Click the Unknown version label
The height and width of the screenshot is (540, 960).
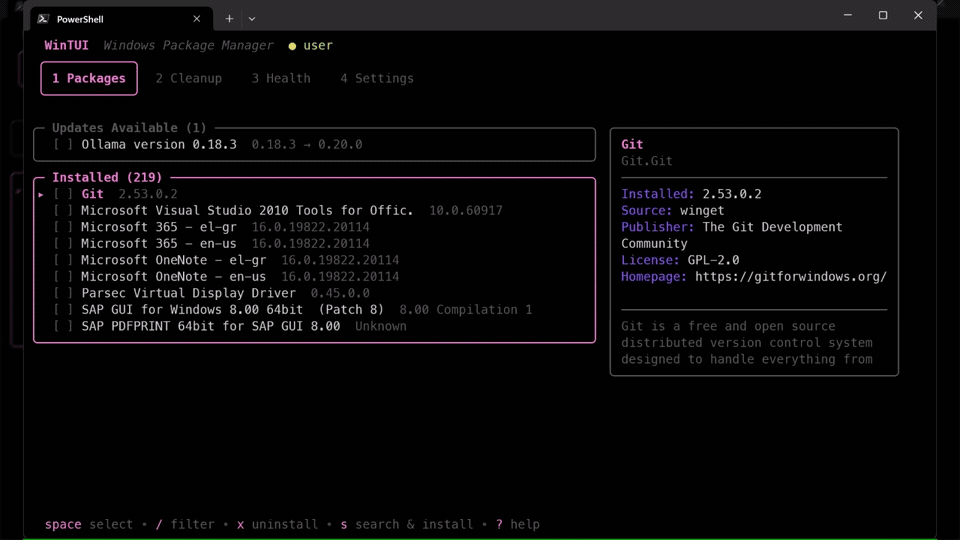[381, 326]
